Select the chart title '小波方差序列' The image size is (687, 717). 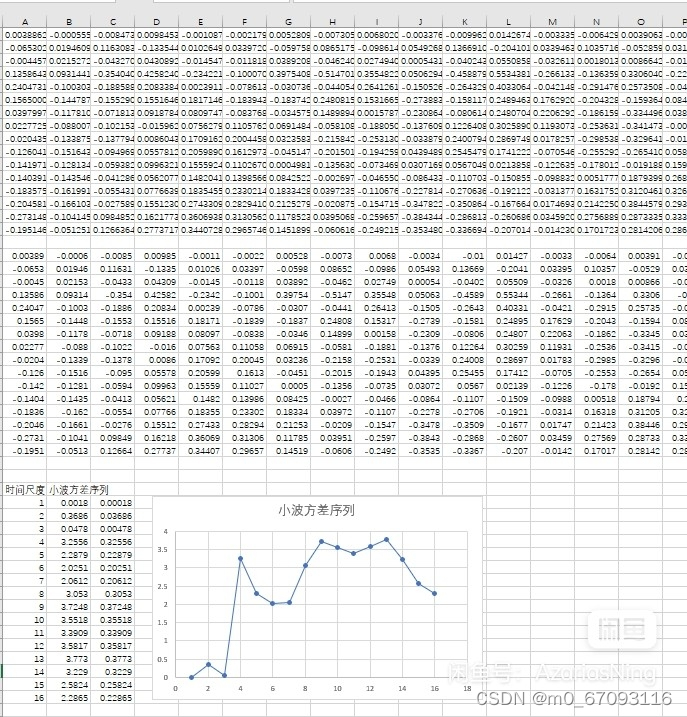point(317,510)
